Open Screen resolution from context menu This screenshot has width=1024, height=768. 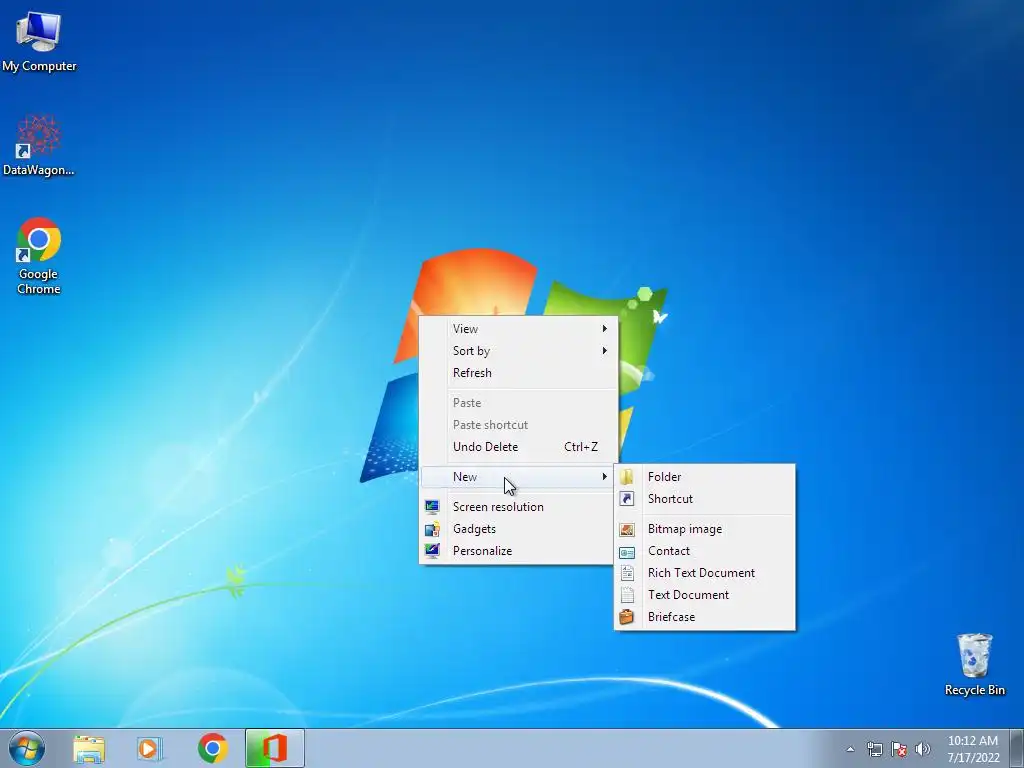pyautogui.click(x=518, y=507)
